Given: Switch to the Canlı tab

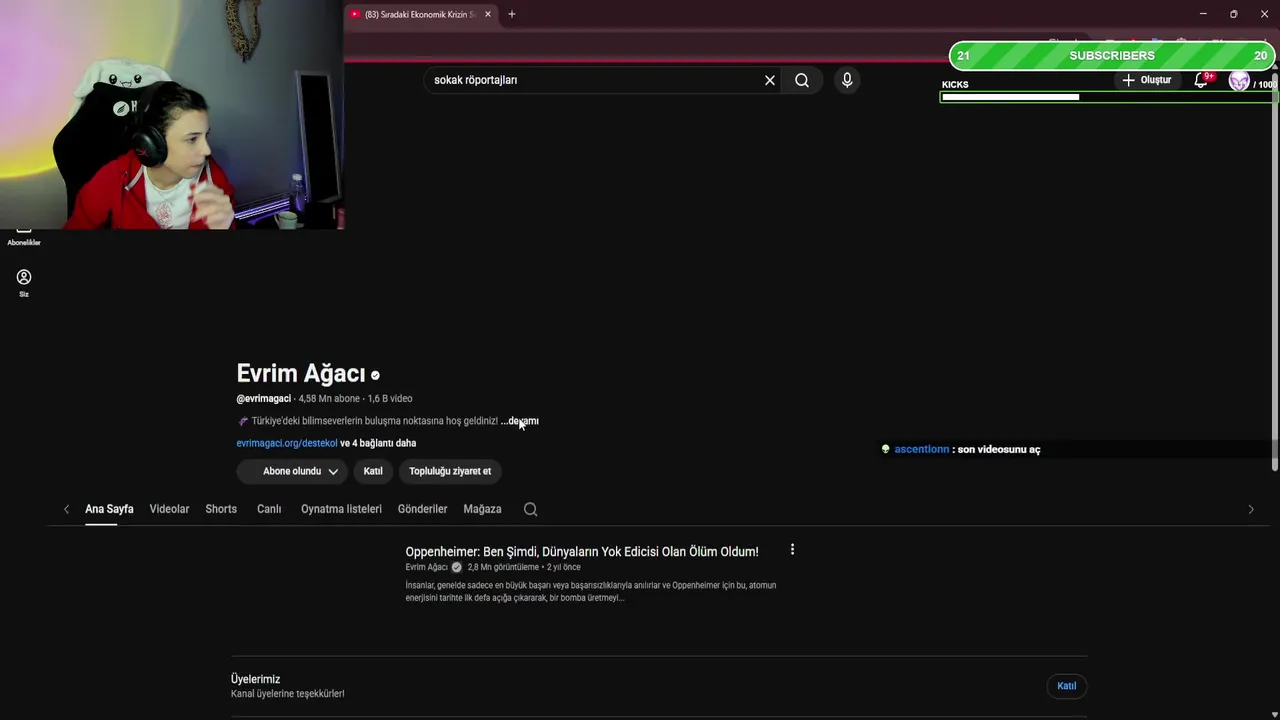Looking at the screenshot, I should (x=269, y=509).
